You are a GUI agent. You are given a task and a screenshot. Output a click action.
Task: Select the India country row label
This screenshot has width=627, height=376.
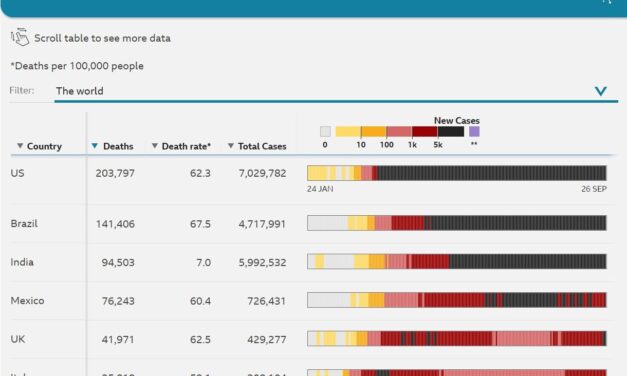tap(22, 262)
